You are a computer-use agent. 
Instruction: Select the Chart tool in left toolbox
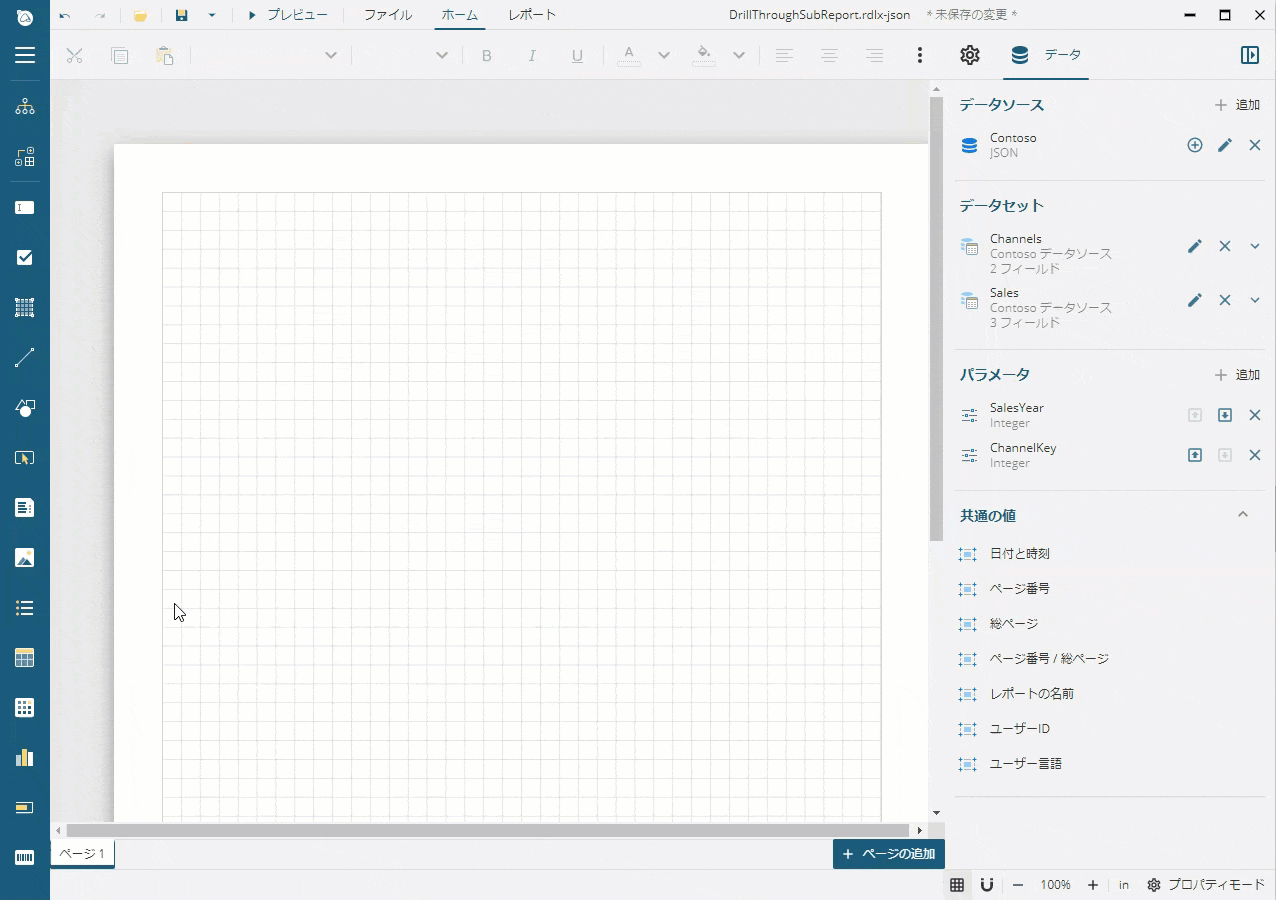click(25, 758)
